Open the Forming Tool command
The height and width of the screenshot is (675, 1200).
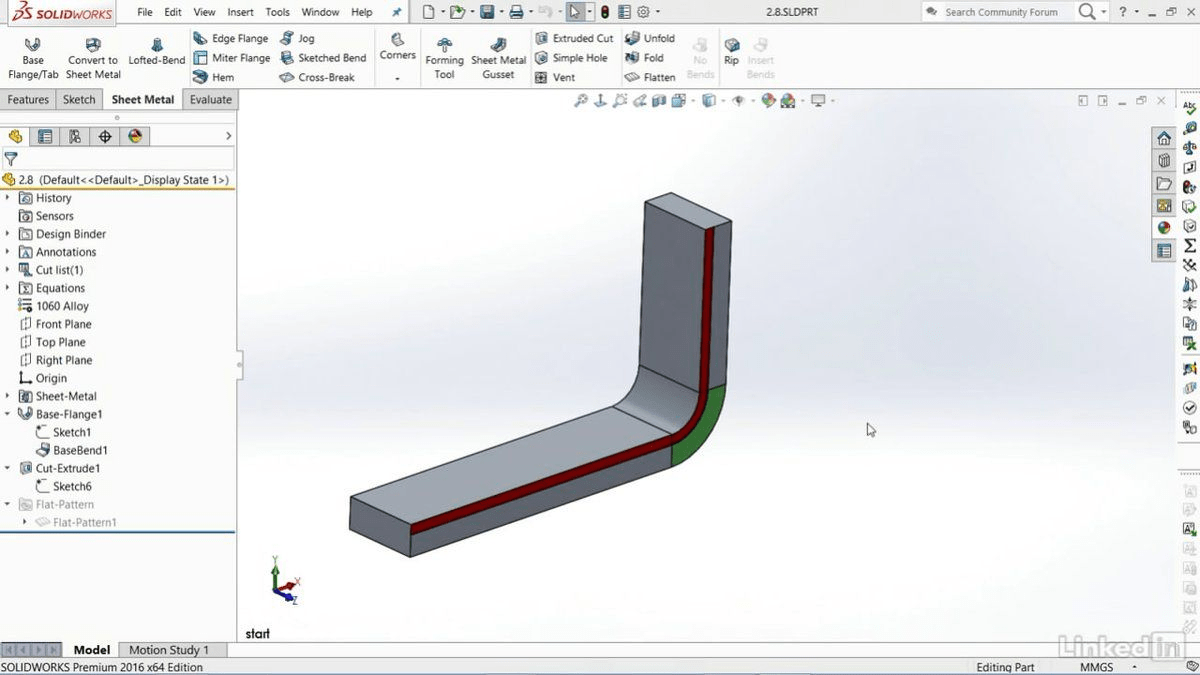click(444, 59)
